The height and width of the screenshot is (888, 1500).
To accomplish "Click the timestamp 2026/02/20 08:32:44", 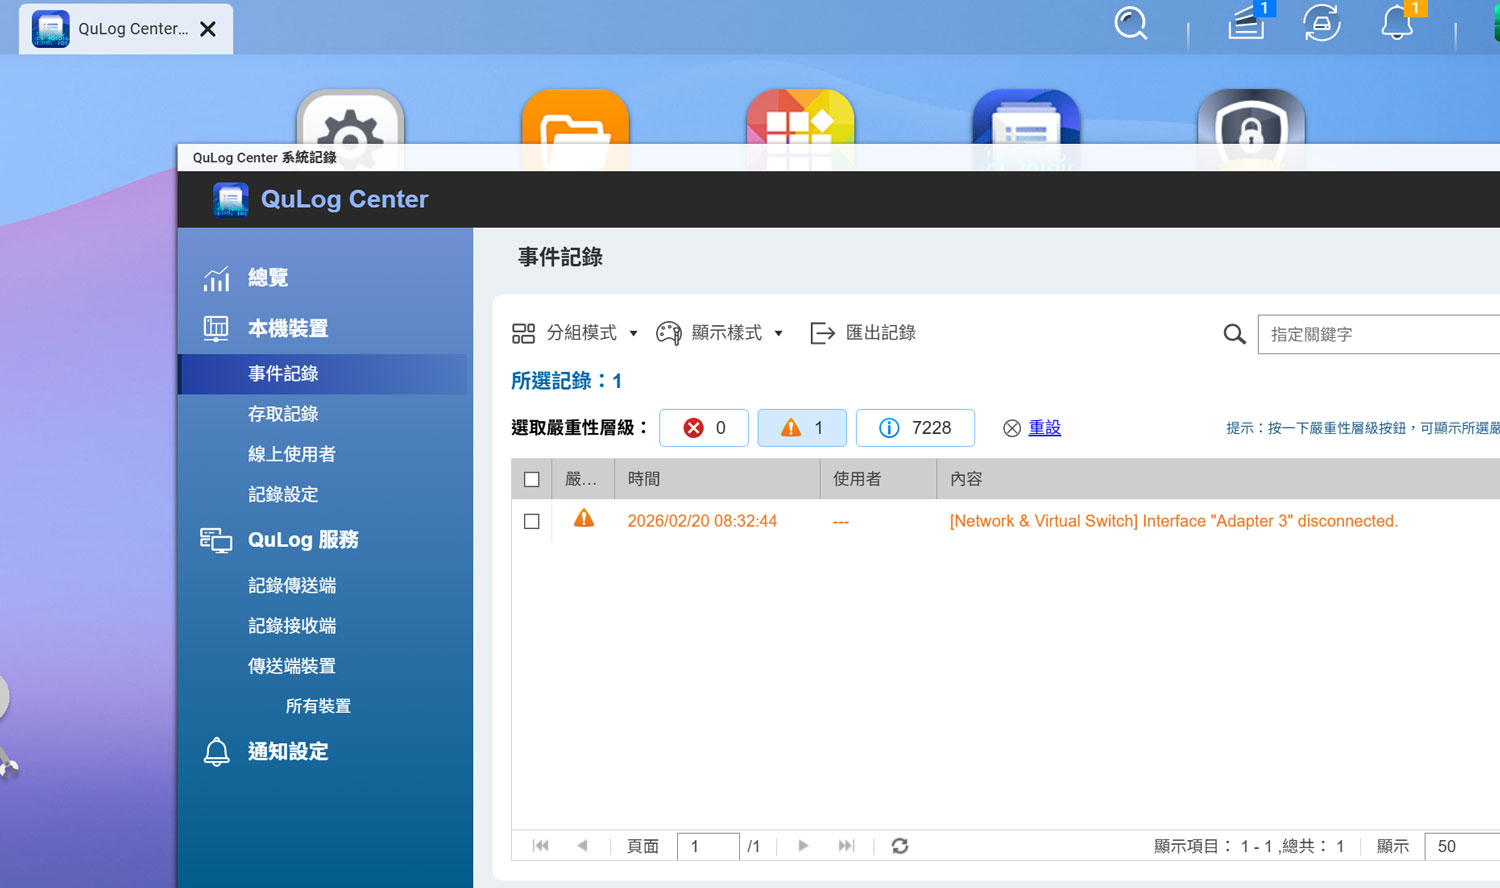I will pos(702,521).
